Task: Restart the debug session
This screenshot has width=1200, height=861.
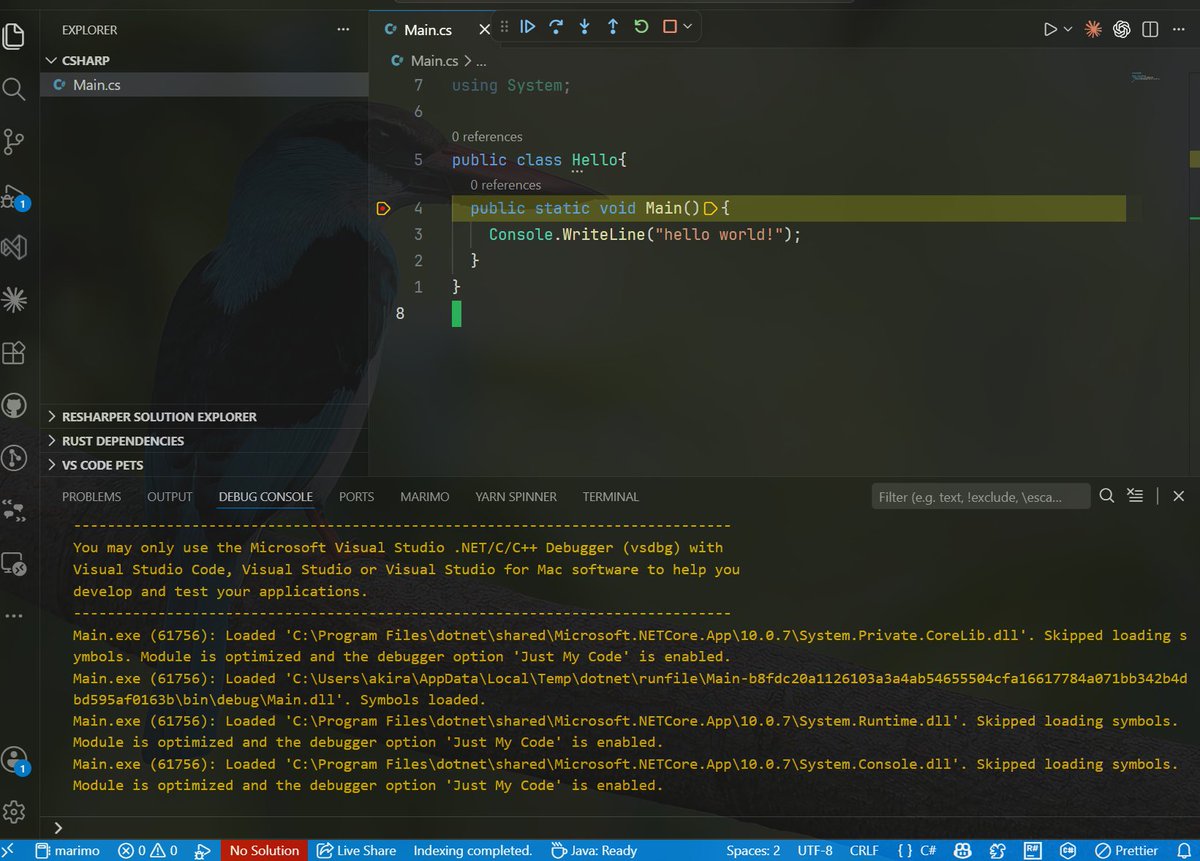Action: [x=642, y=27]
